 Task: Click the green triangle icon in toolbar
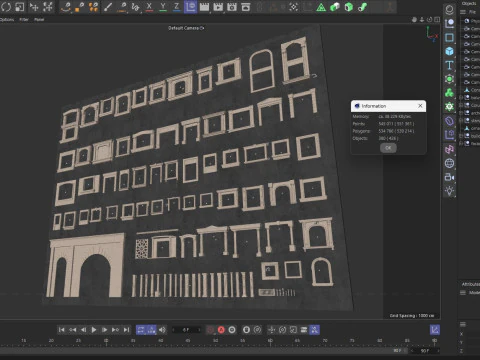pyautogui.click(x=321, y=7)
